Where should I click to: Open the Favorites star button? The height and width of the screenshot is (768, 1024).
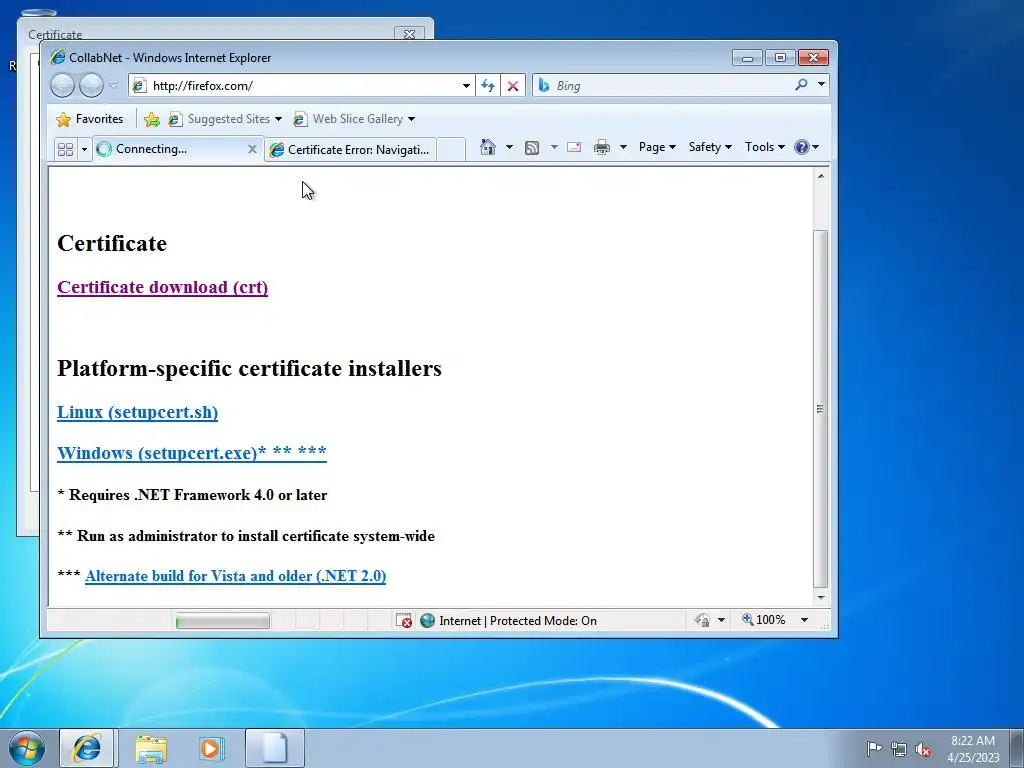click(89, 119)
